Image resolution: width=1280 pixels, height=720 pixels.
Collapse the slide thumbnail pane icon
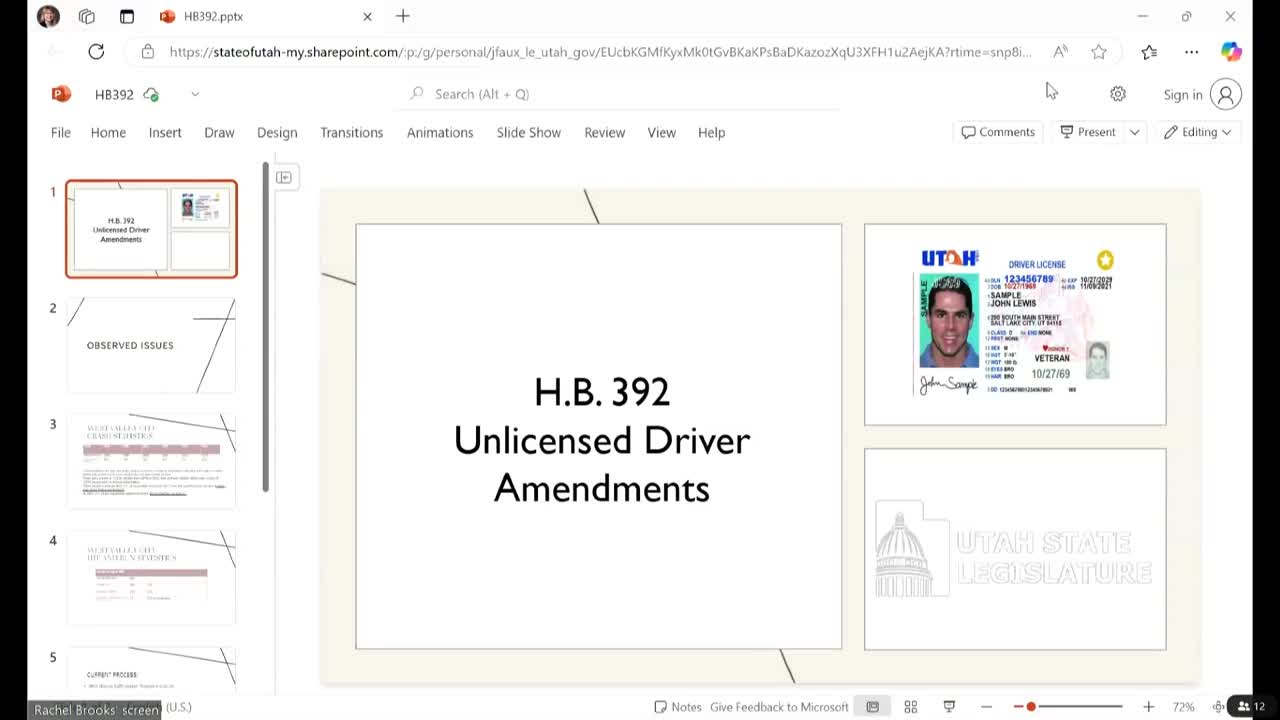point(284,177)
